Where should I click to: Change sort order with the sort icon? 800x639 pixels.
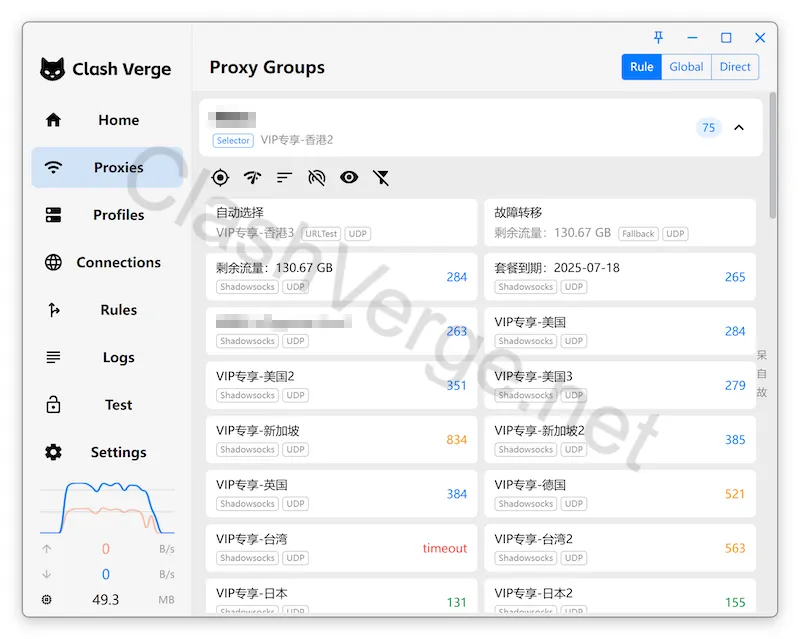coord(284,178)
